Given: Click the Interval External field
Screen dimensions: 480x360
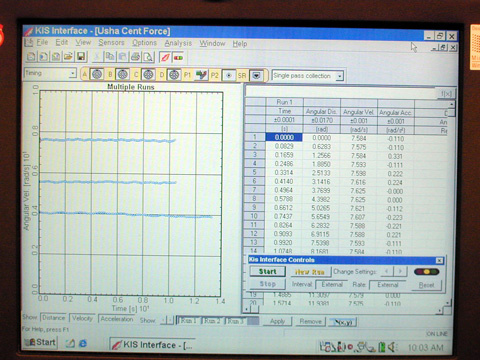Looking at the screenshot, I should point(332,284).
